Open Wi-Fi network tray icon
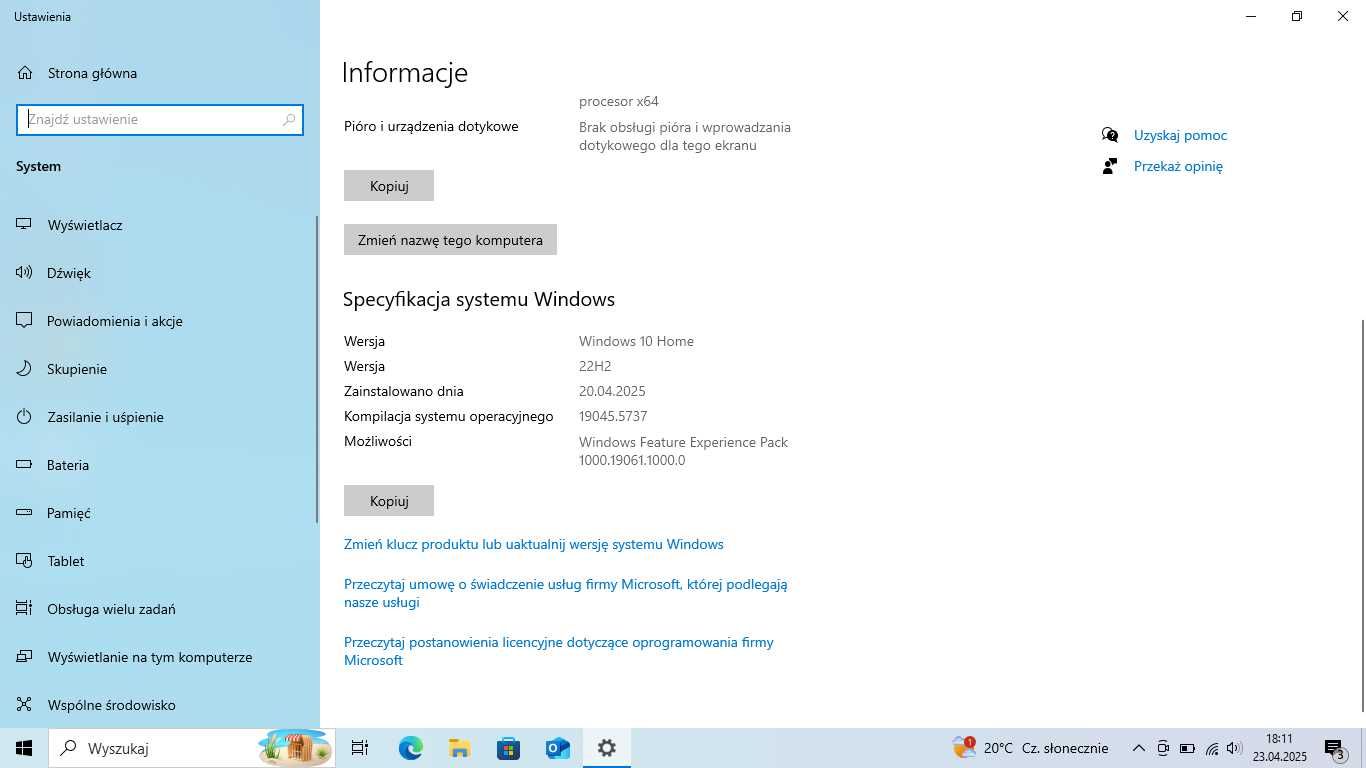Screen dimensions: 1366x768 pos(1212,748)
